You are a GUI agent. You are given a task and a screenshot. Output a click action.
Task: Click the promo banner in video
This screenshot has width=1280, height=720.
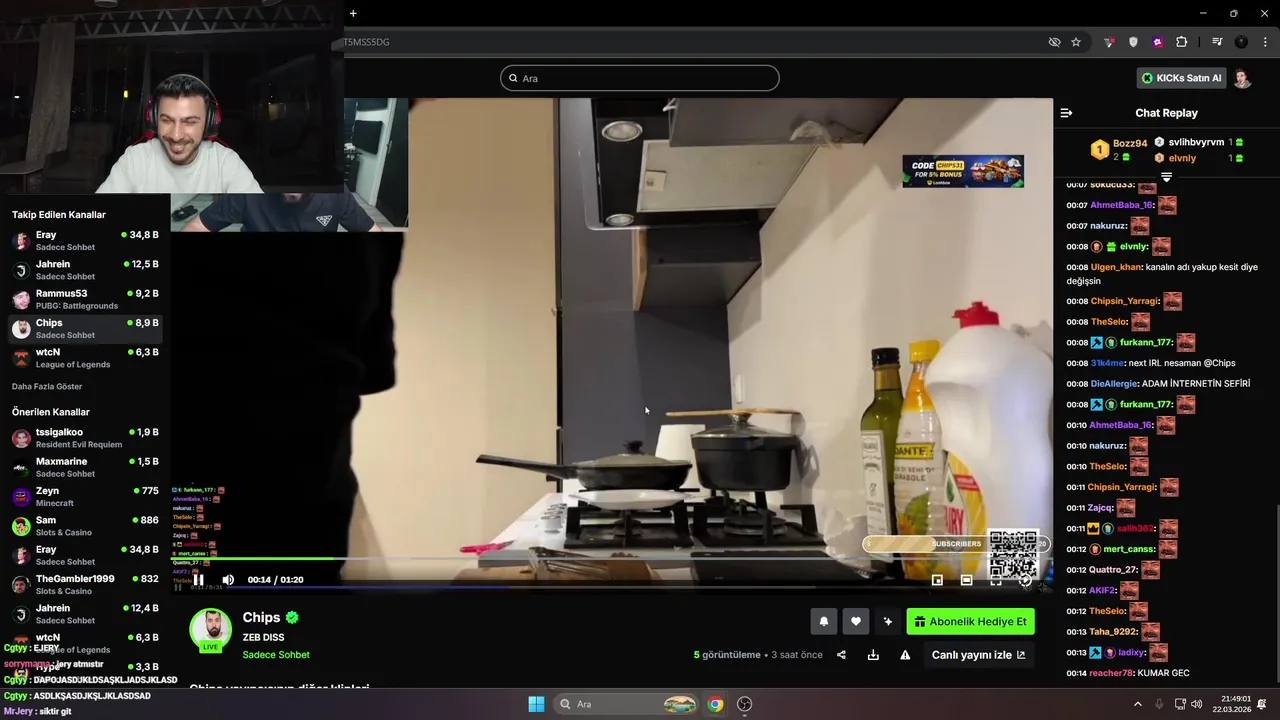coord(963,171)
